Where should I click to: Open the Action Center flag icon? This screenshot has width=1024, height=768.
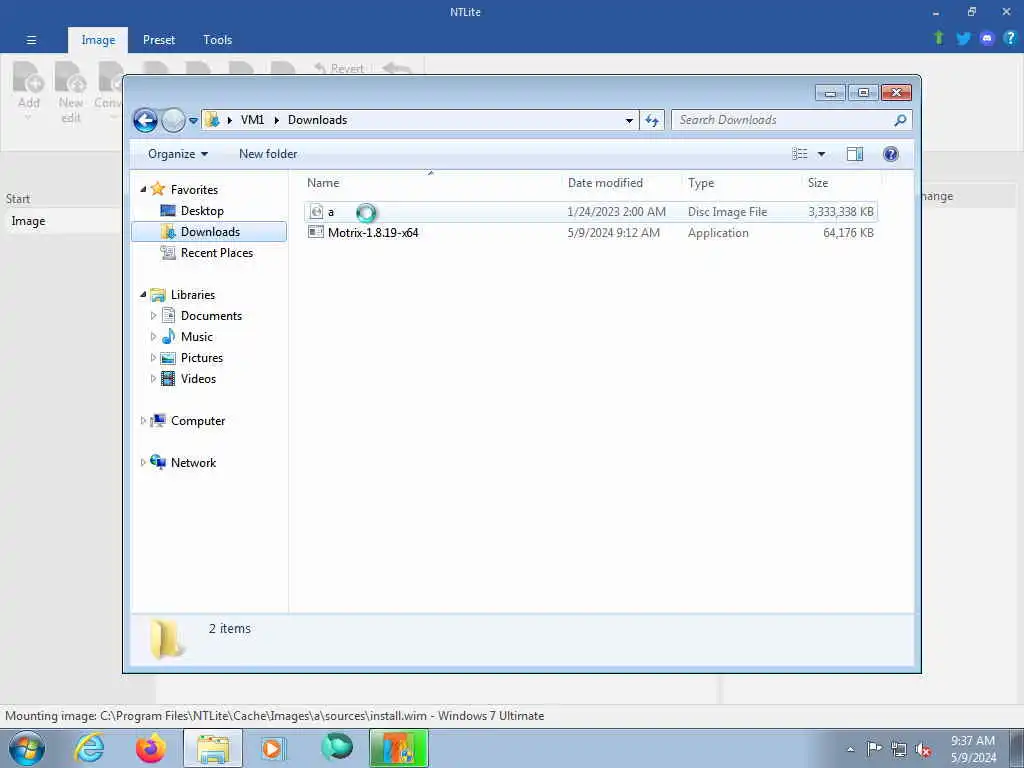(x=874, y=749)
